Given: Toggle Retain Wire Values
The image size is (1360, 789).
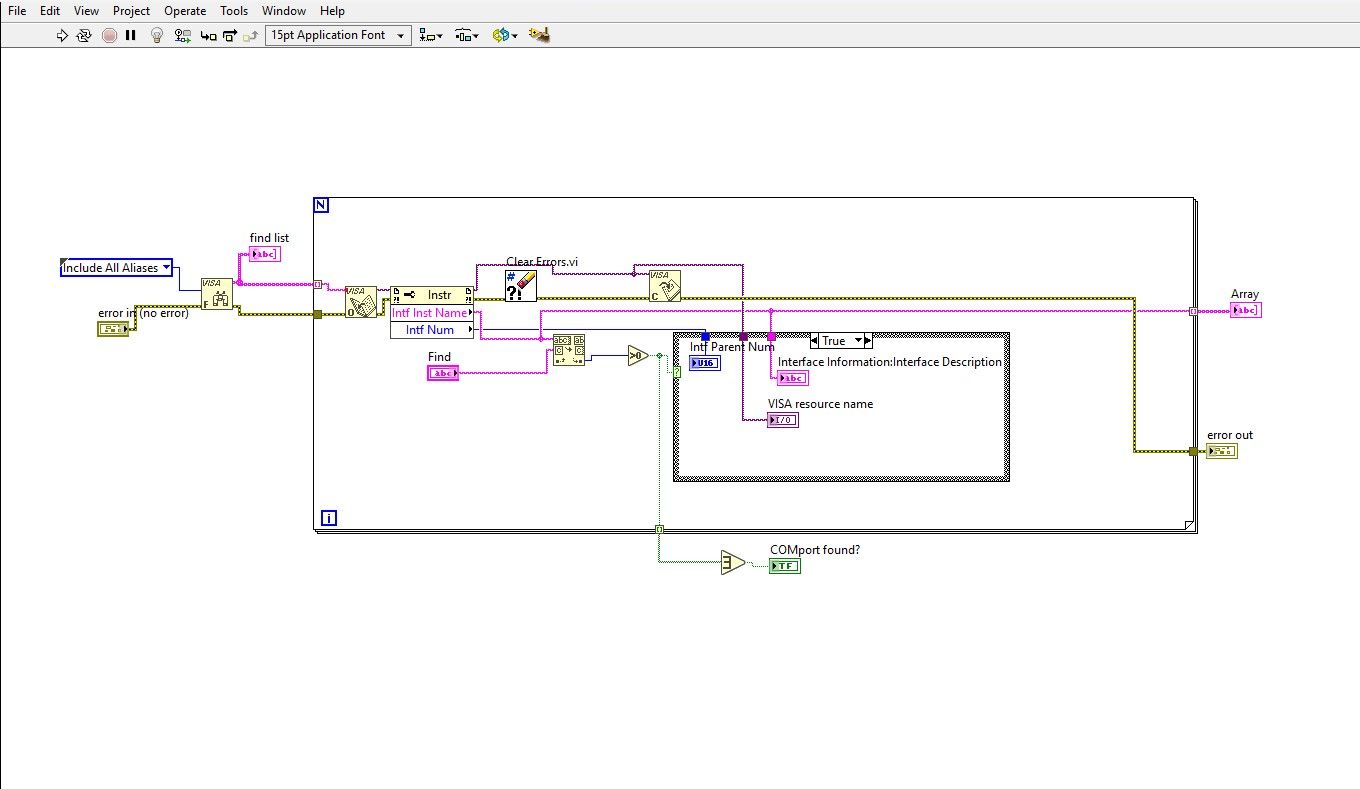Looking at the screenshot, I should (183, 35).
